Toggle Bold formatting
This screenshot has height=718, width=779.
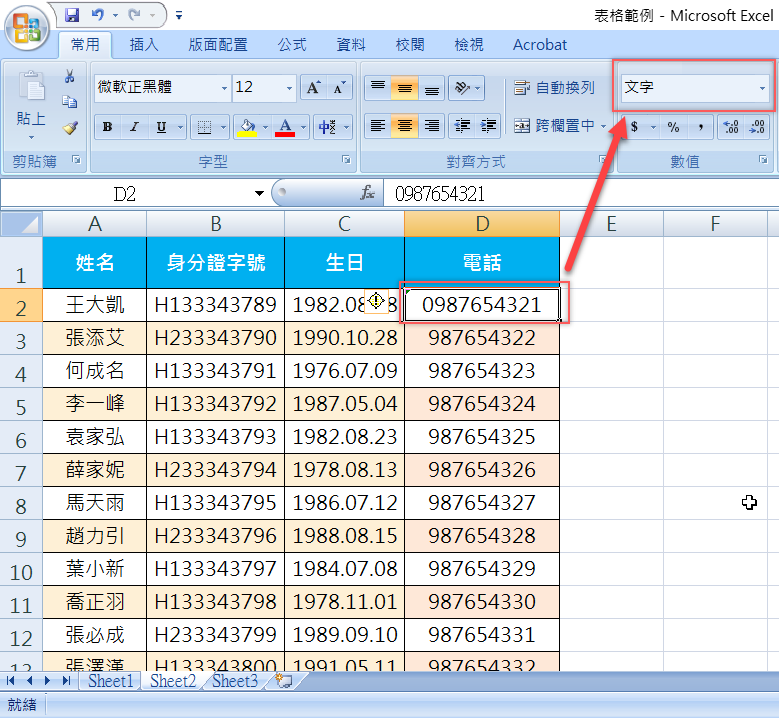pos(107,127)
